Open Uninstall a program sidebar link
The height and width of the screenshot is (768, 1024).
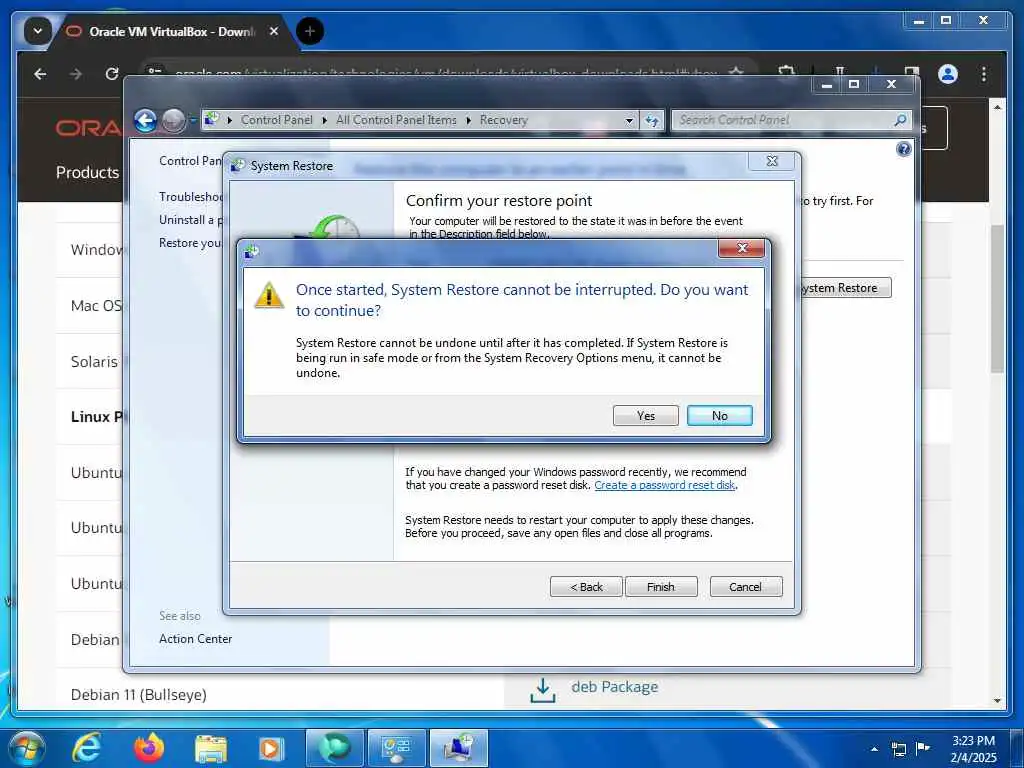[191, 220]
